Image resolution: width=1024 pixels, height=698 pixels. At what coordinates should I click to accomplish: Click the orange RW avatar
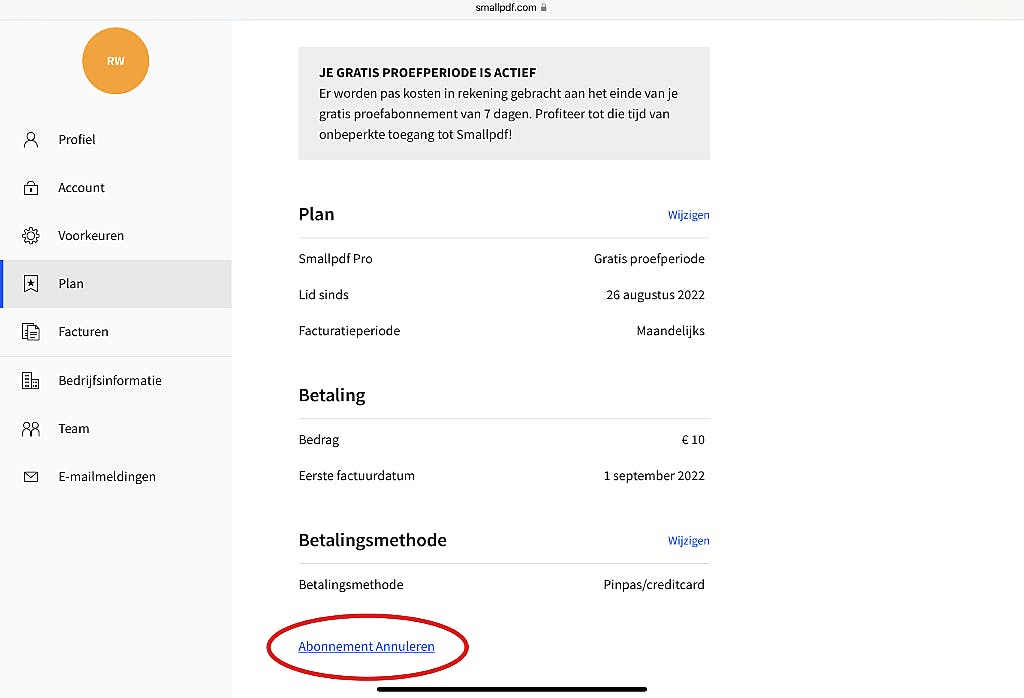116,61
